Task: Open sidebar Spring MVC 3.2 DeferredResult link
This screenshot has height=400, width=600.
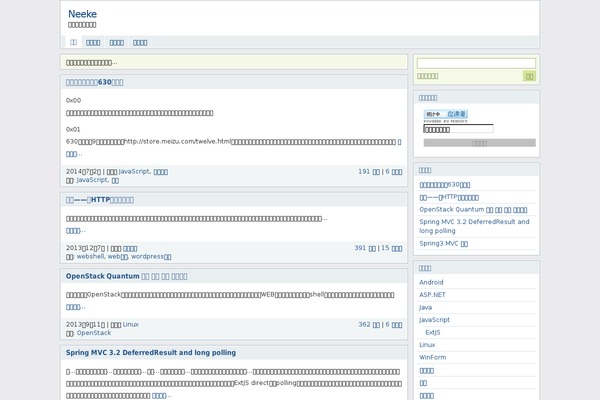Action: pyautogui.click(x=474, y=226)
